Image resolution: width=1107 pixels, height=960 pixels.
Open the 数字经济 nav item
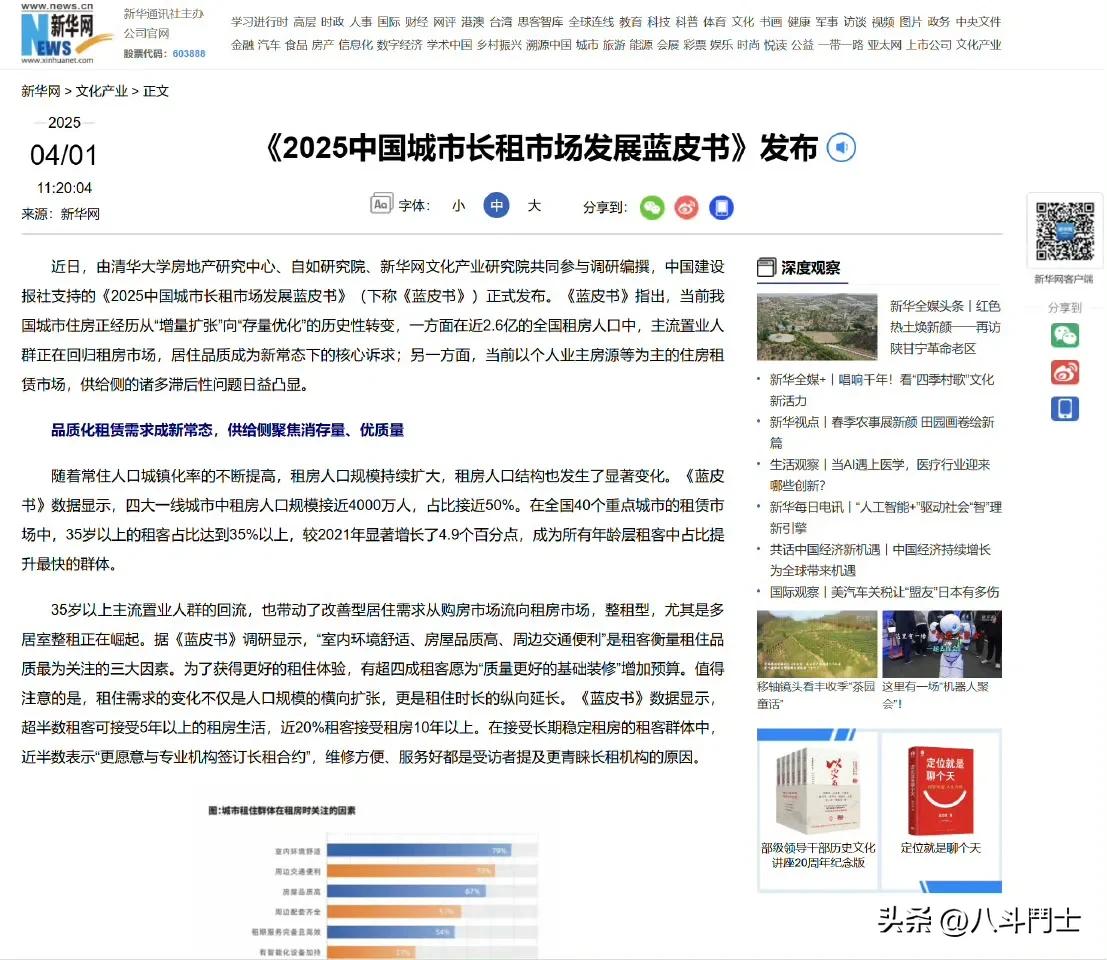(x=399, y=45)
